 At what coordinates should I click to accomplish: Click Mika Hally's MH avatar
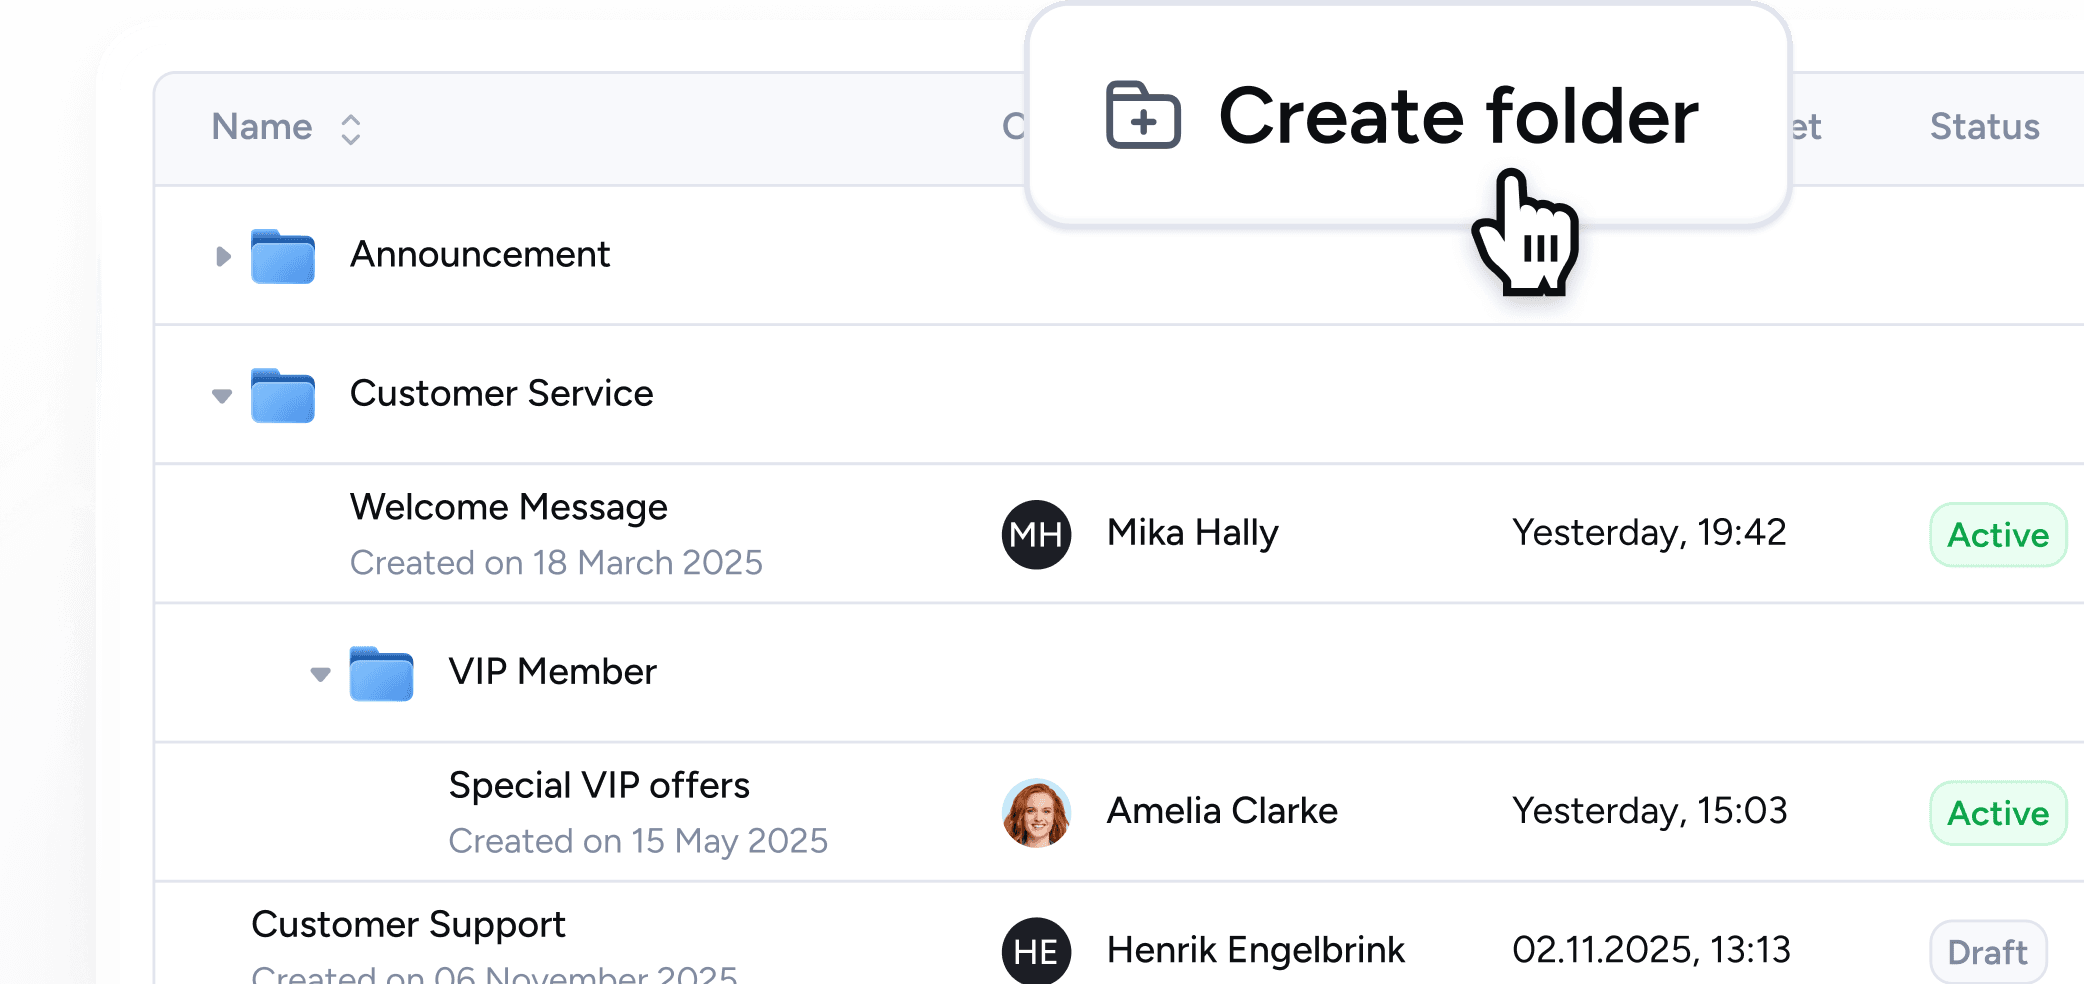[1036, 535]
